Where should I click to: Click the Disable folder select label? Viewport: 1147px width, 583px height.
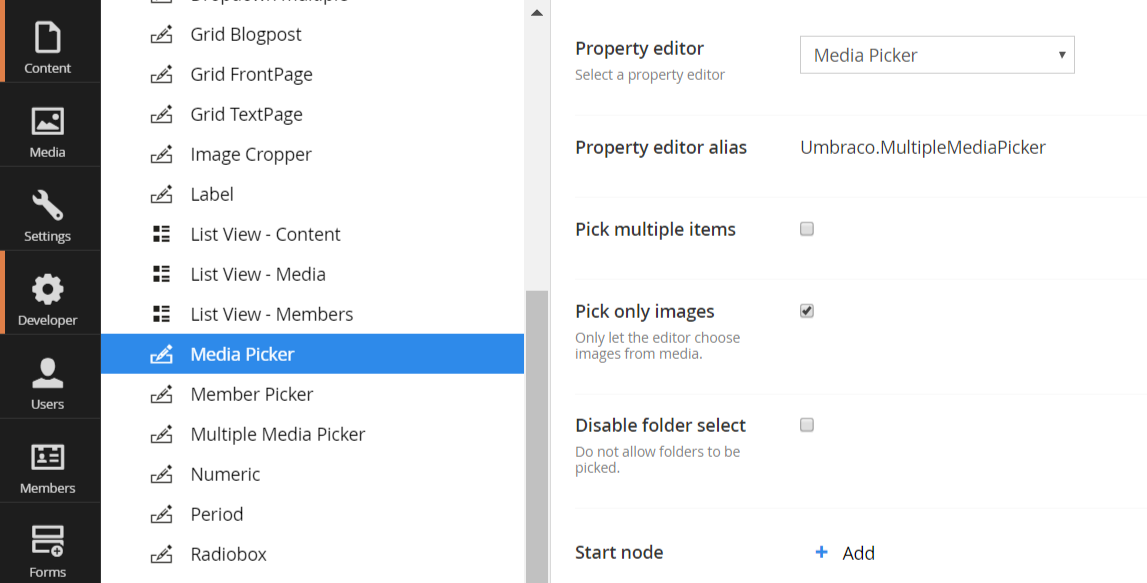[661, 425]
